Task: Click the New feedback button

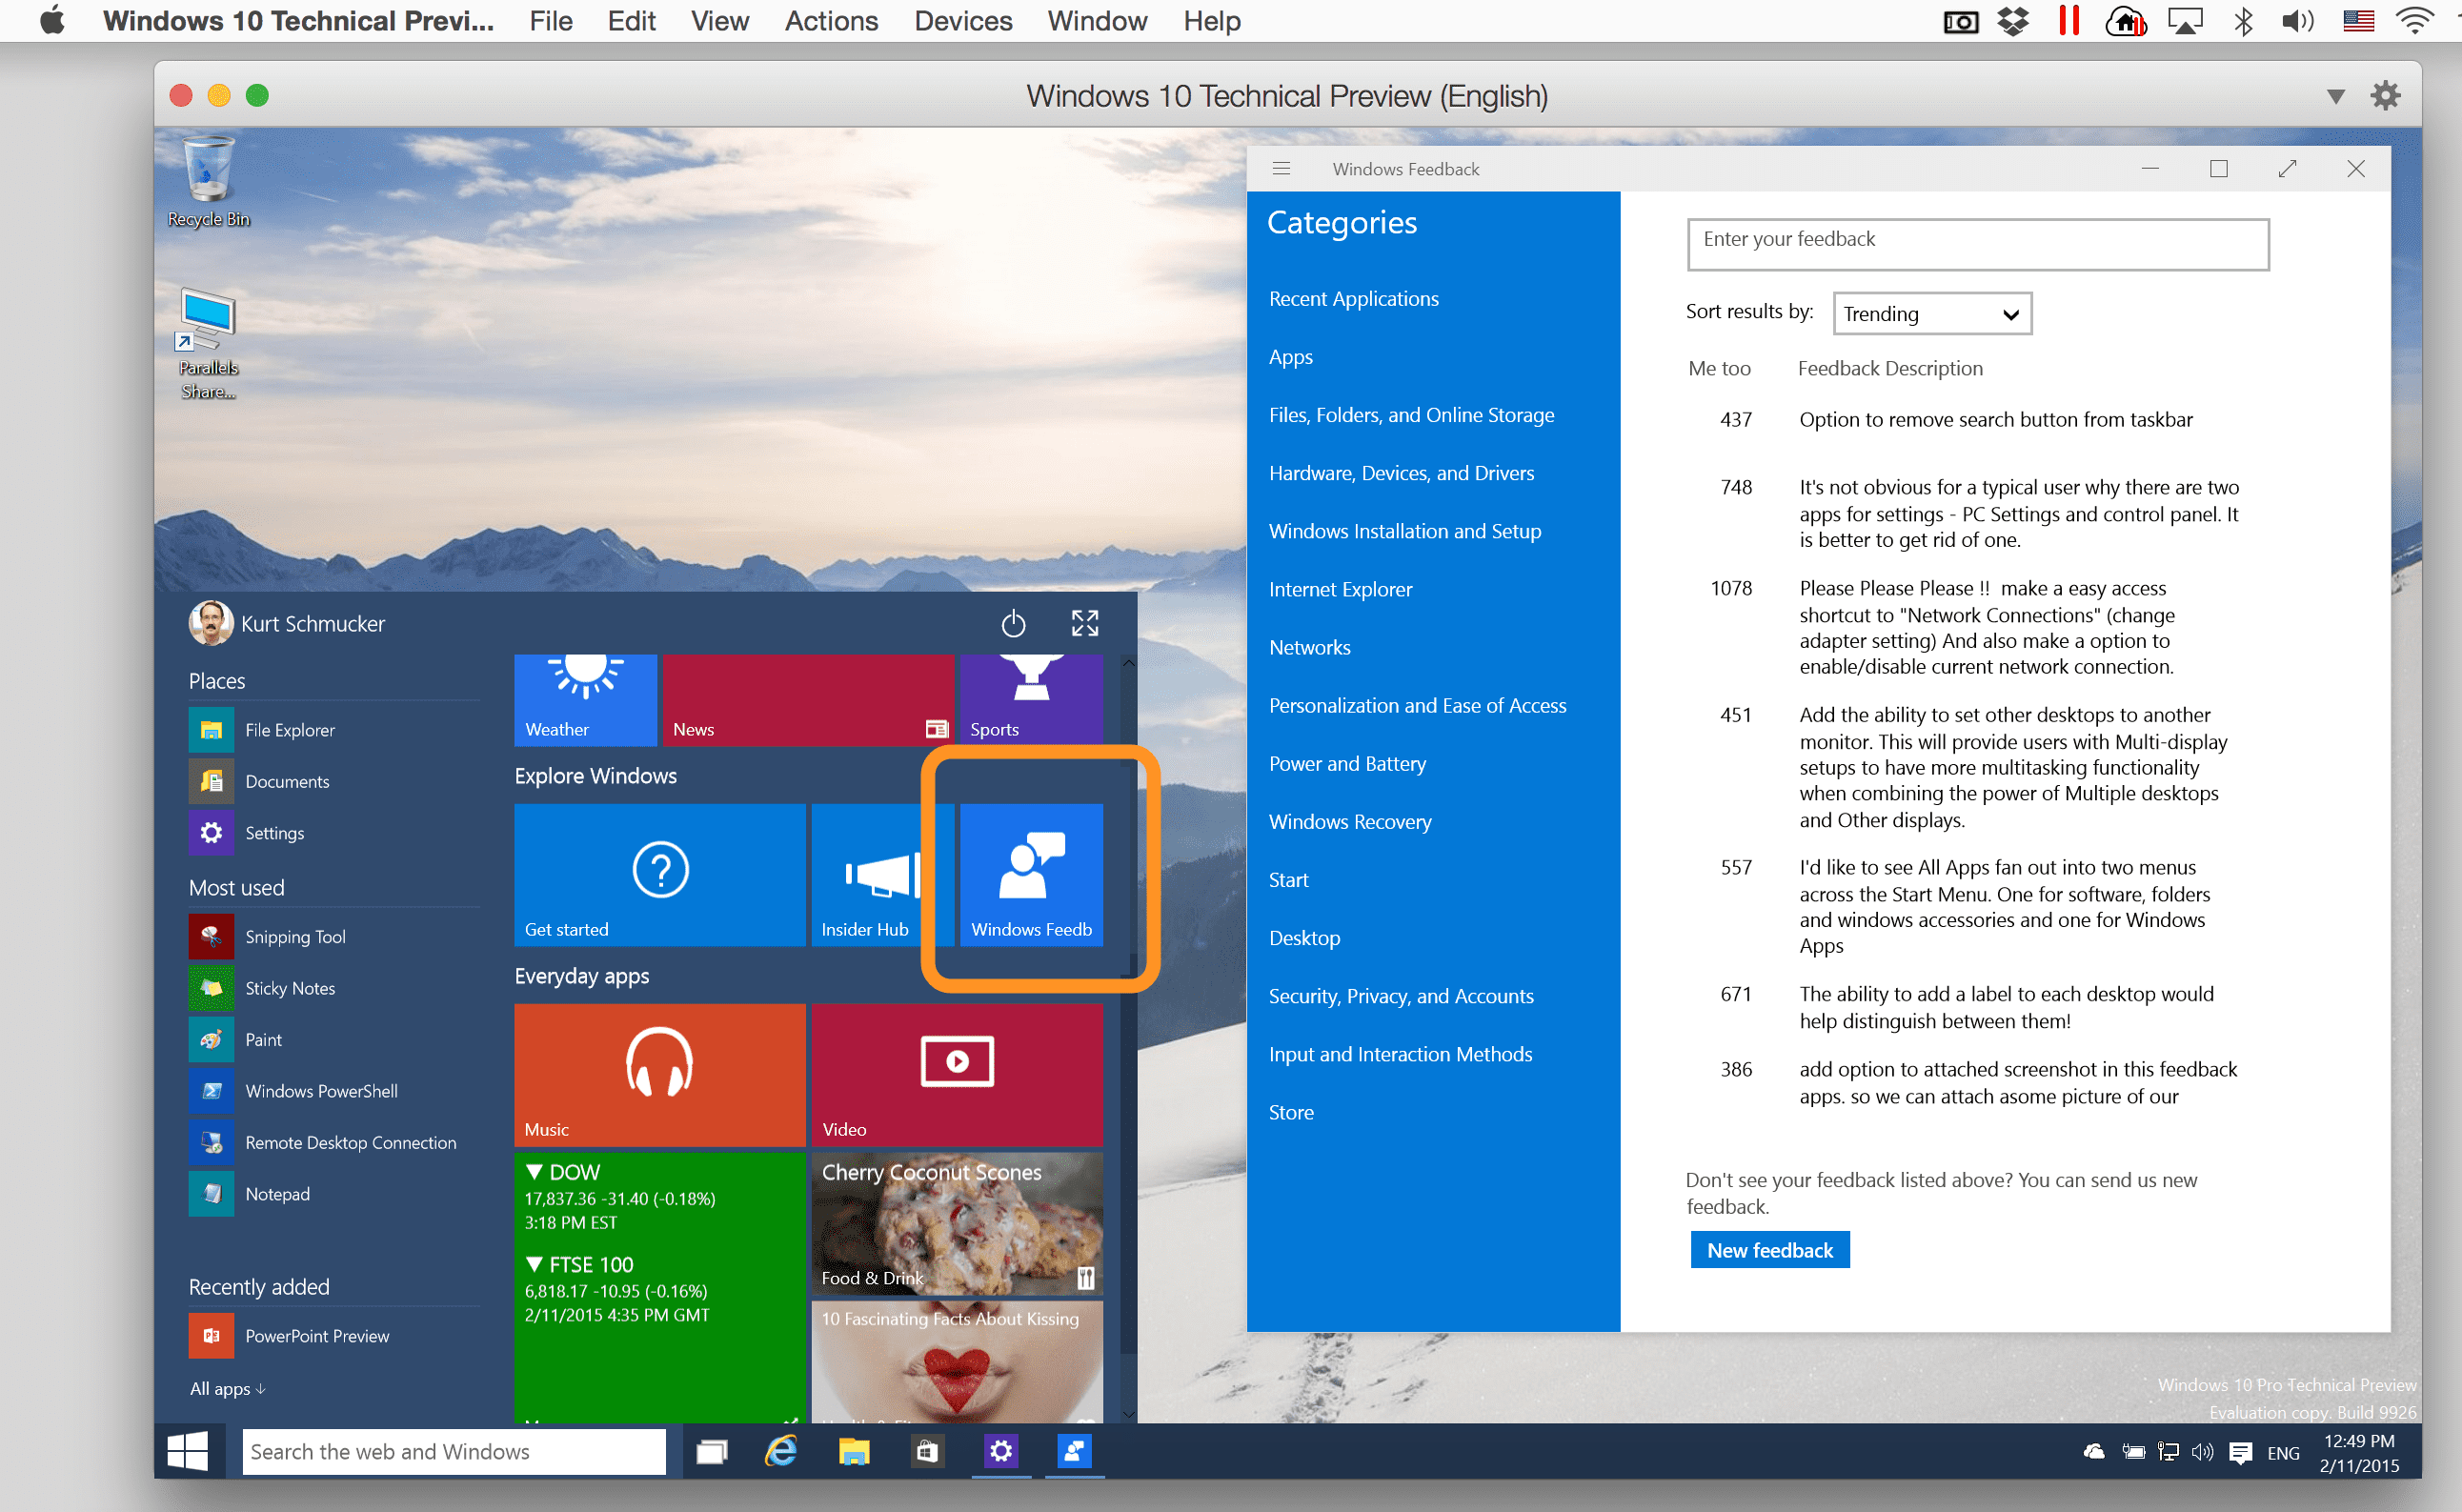Action: point(1769,1250)
